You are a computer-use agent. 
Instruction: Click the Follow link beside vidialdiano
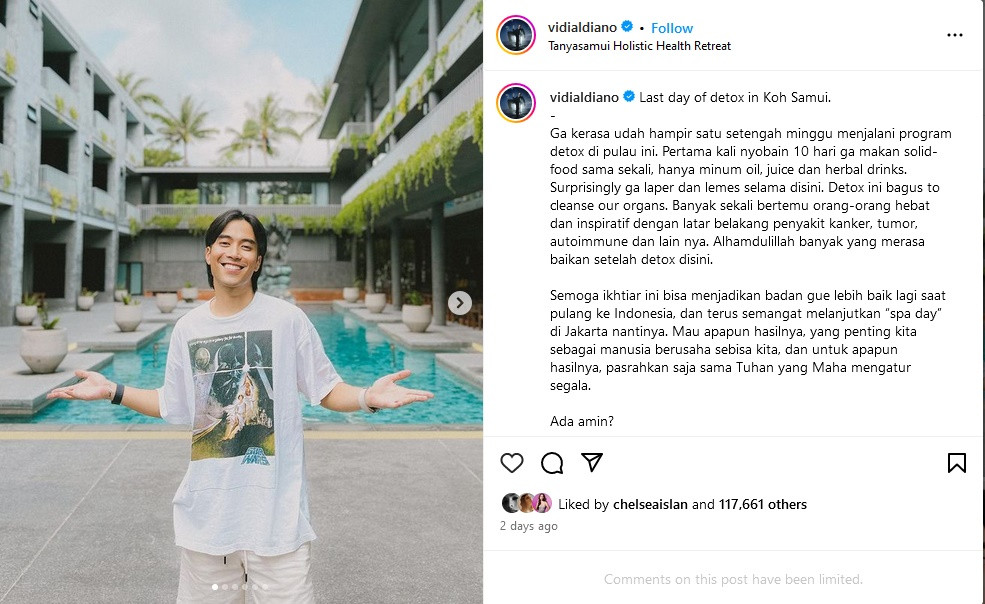coord(672,28)
